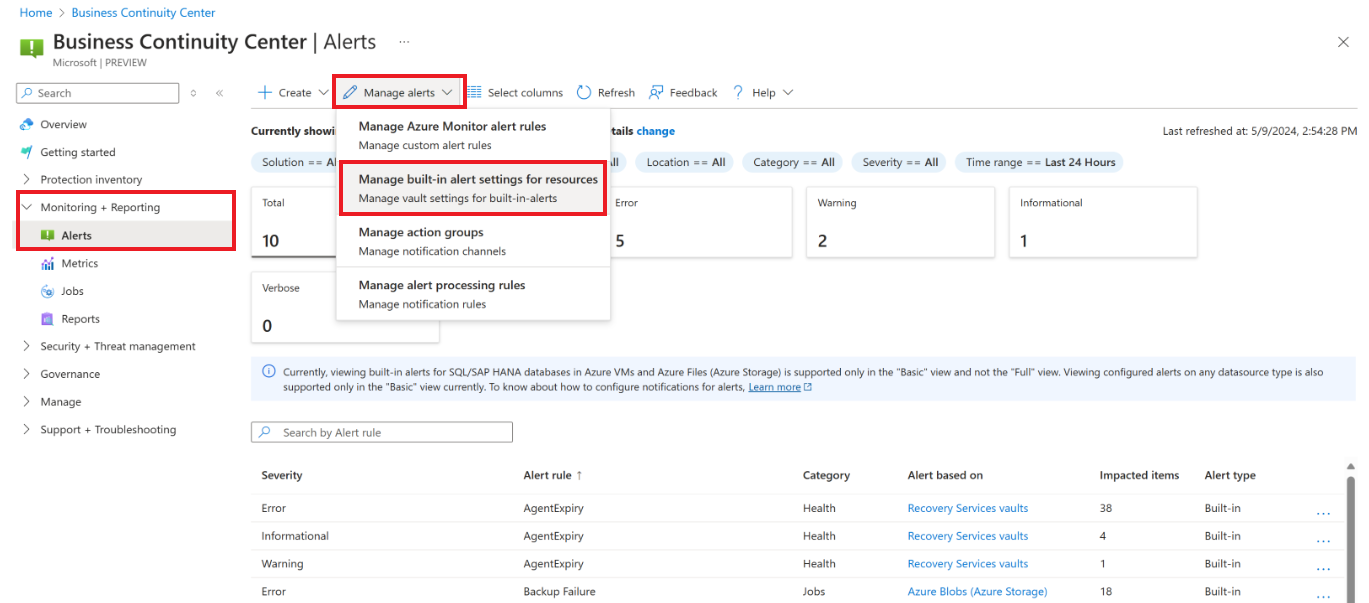Open Azure Blobs (Azure Storage) link
The image size is (1369, 603).
click(x=977, y=592)
